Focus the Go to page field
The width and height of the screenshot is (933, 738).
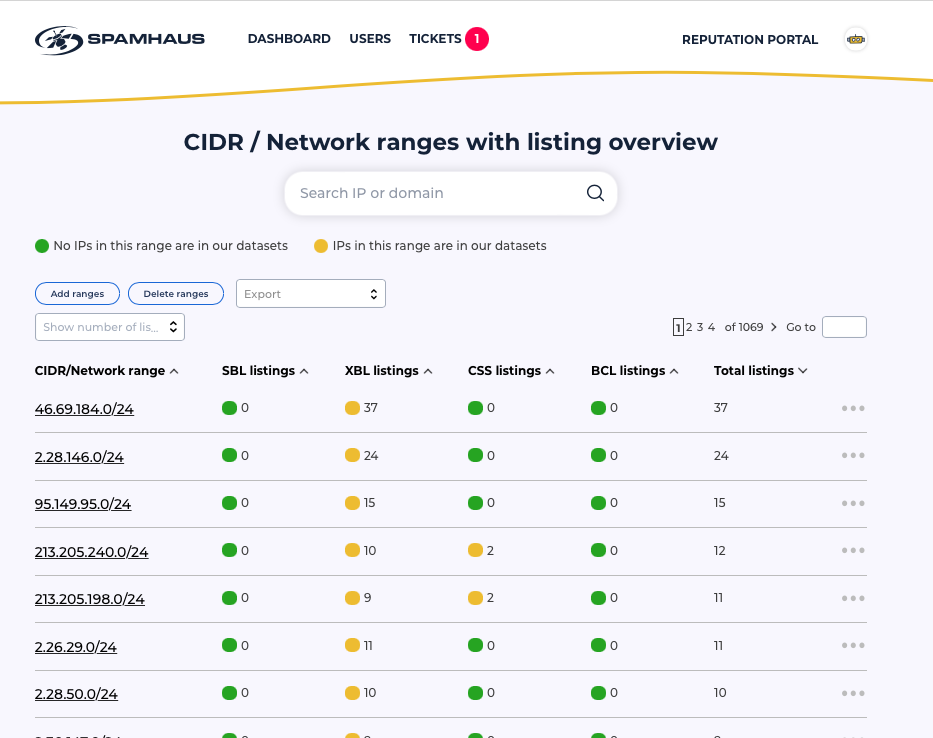coord(843,327)
